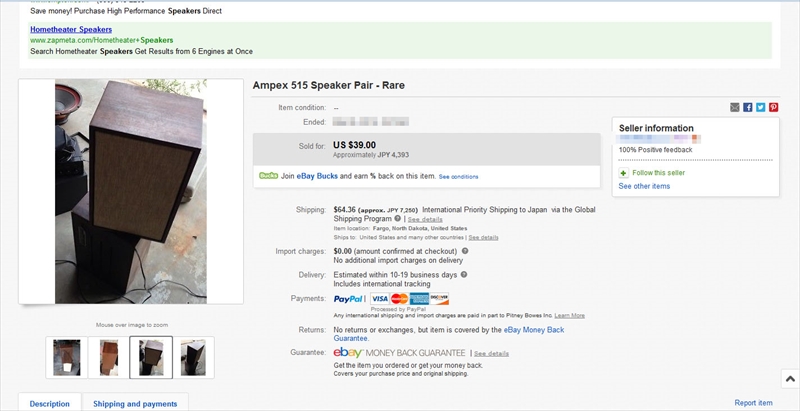Click listing title Ampex 515 Speaker Pair
The image size is (800, 411).
(329, 85)
